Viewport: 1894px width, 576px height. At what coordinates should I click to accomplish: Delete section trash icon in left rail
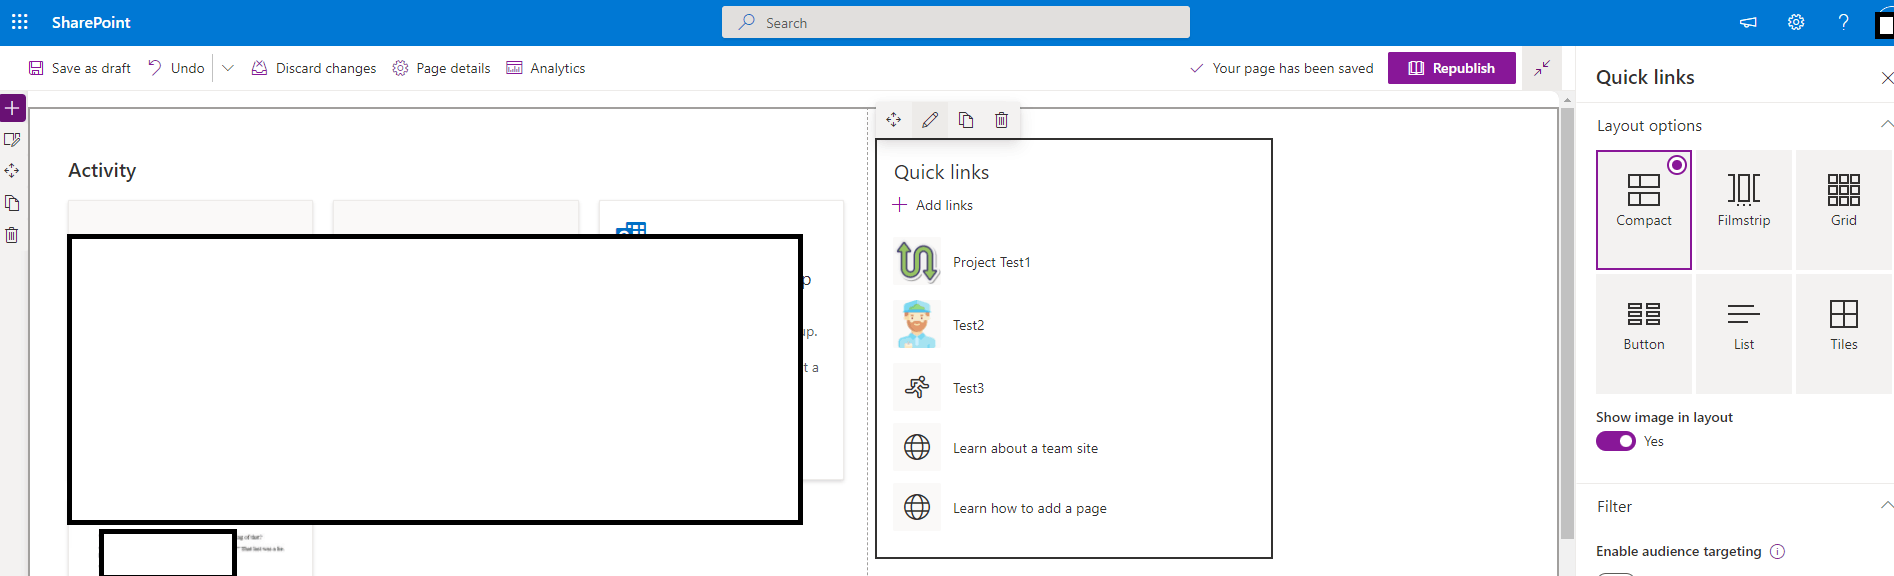pyautogui.click(x=12, y=235)
